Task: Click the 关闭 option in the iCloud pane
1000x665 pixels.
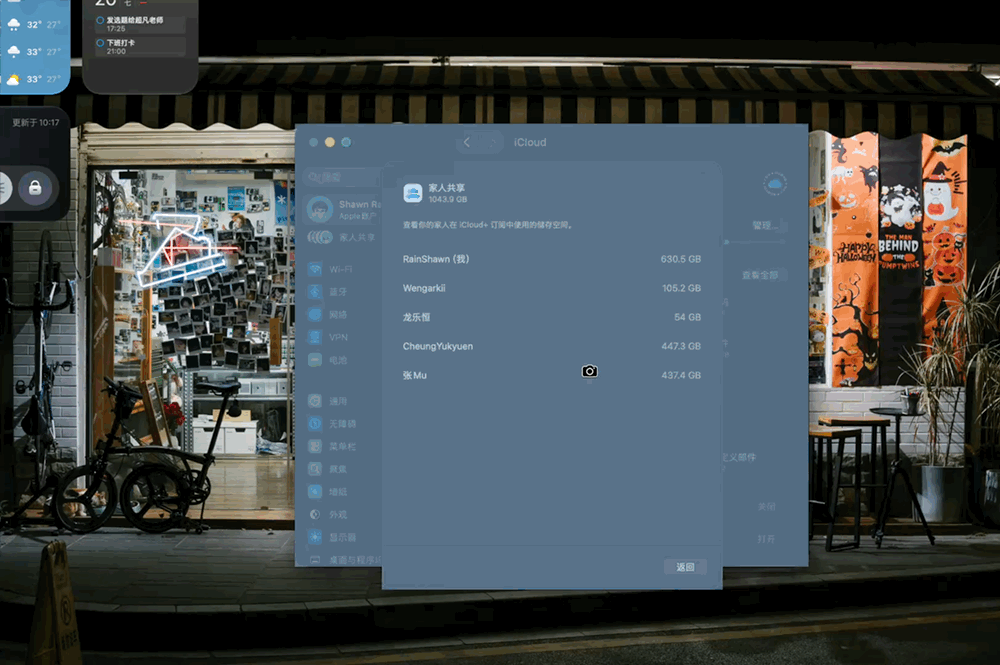Action: pos(767,506)
